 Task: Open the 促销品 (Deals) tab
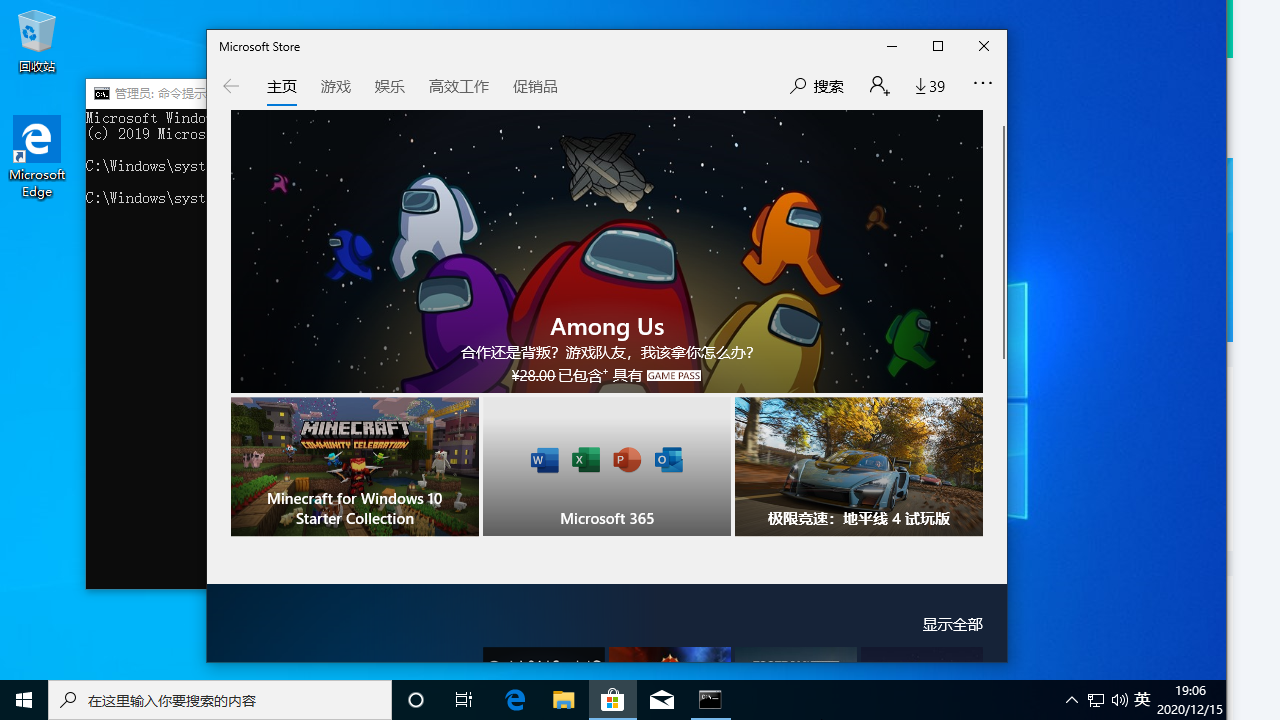(x=535, y=86)
